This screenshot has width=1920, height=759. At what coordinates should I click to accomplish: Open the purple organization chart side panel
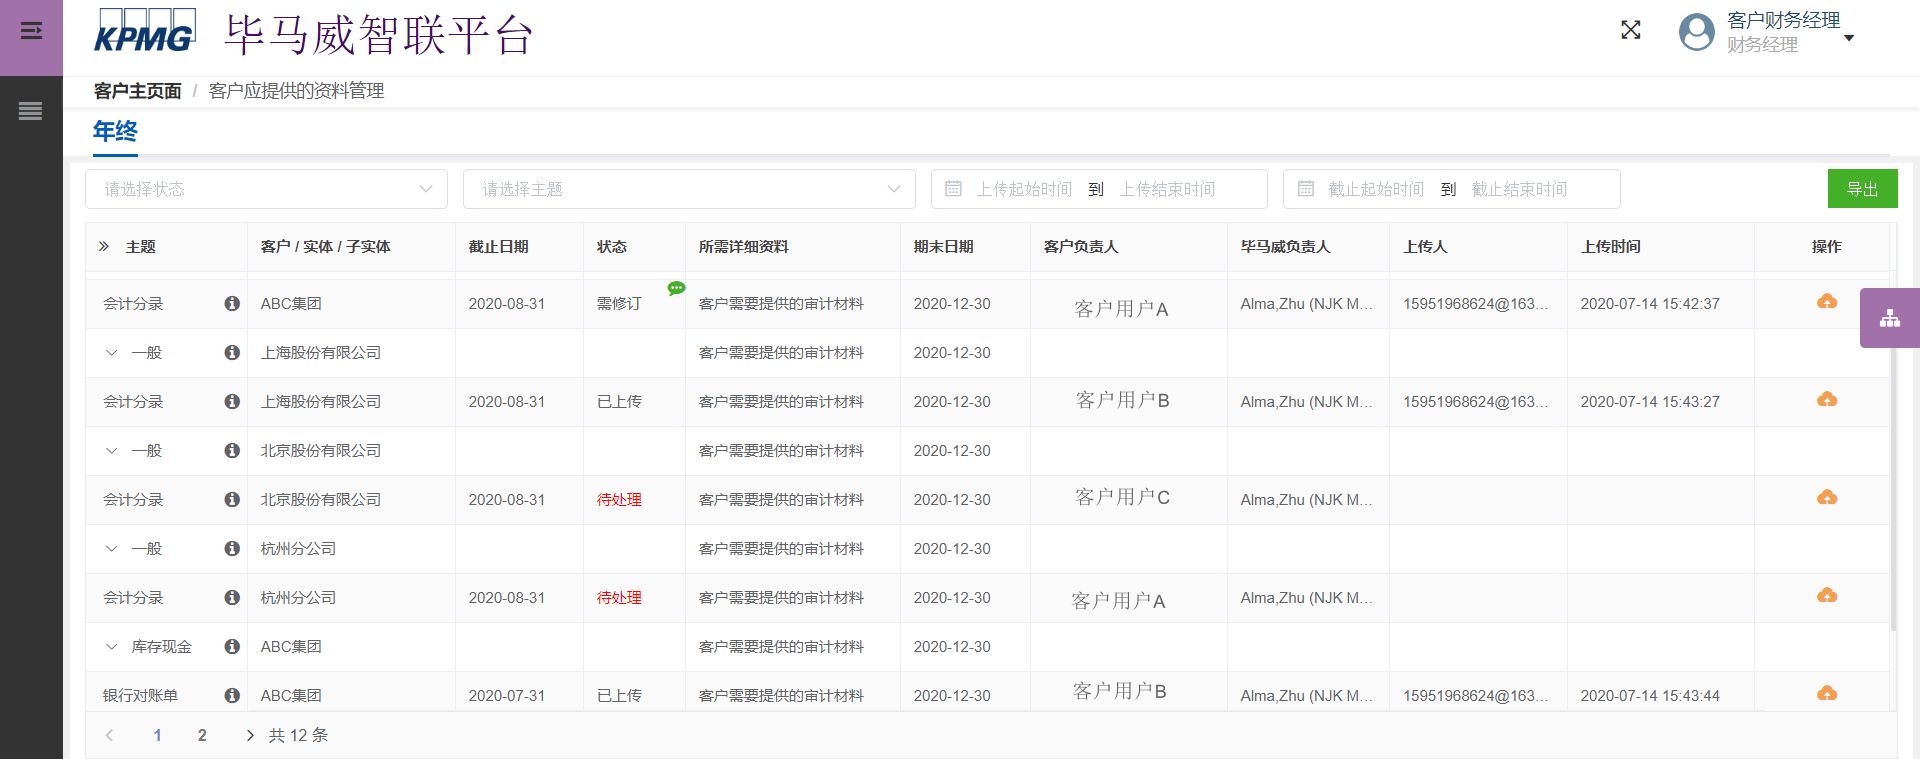point(1889,318)
